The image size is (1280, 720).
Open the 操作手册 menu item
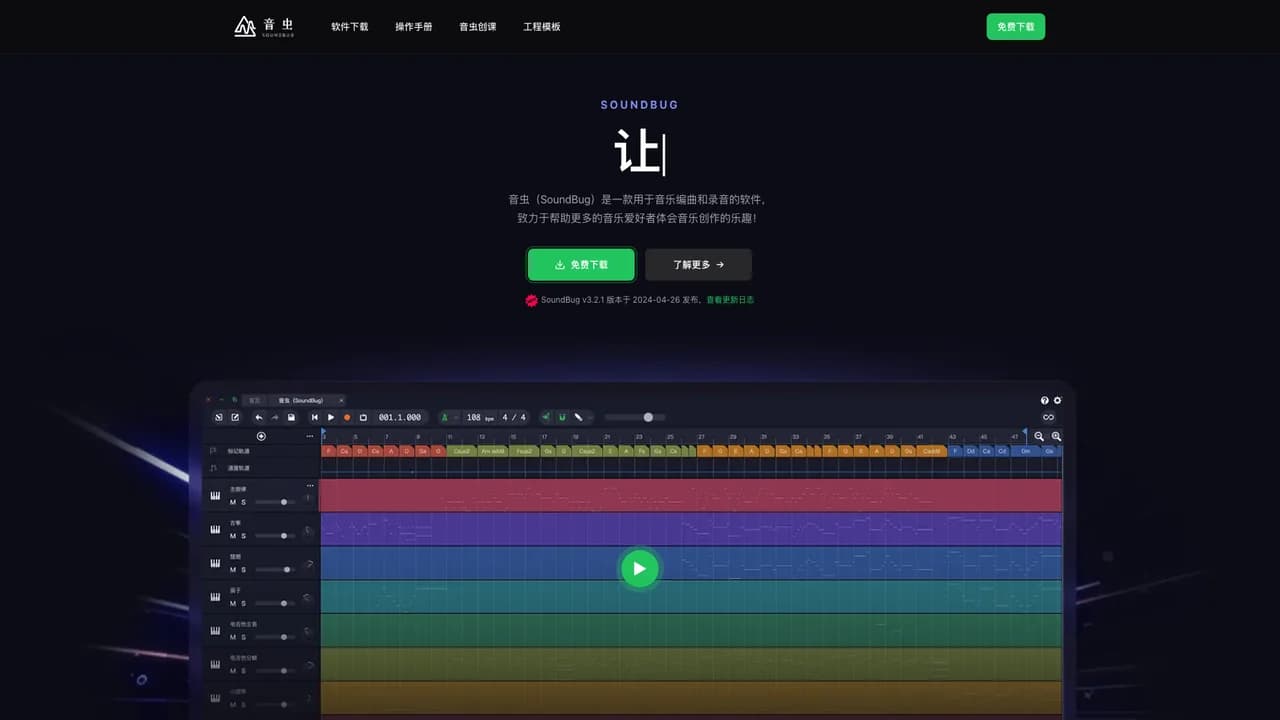point(414,27)
